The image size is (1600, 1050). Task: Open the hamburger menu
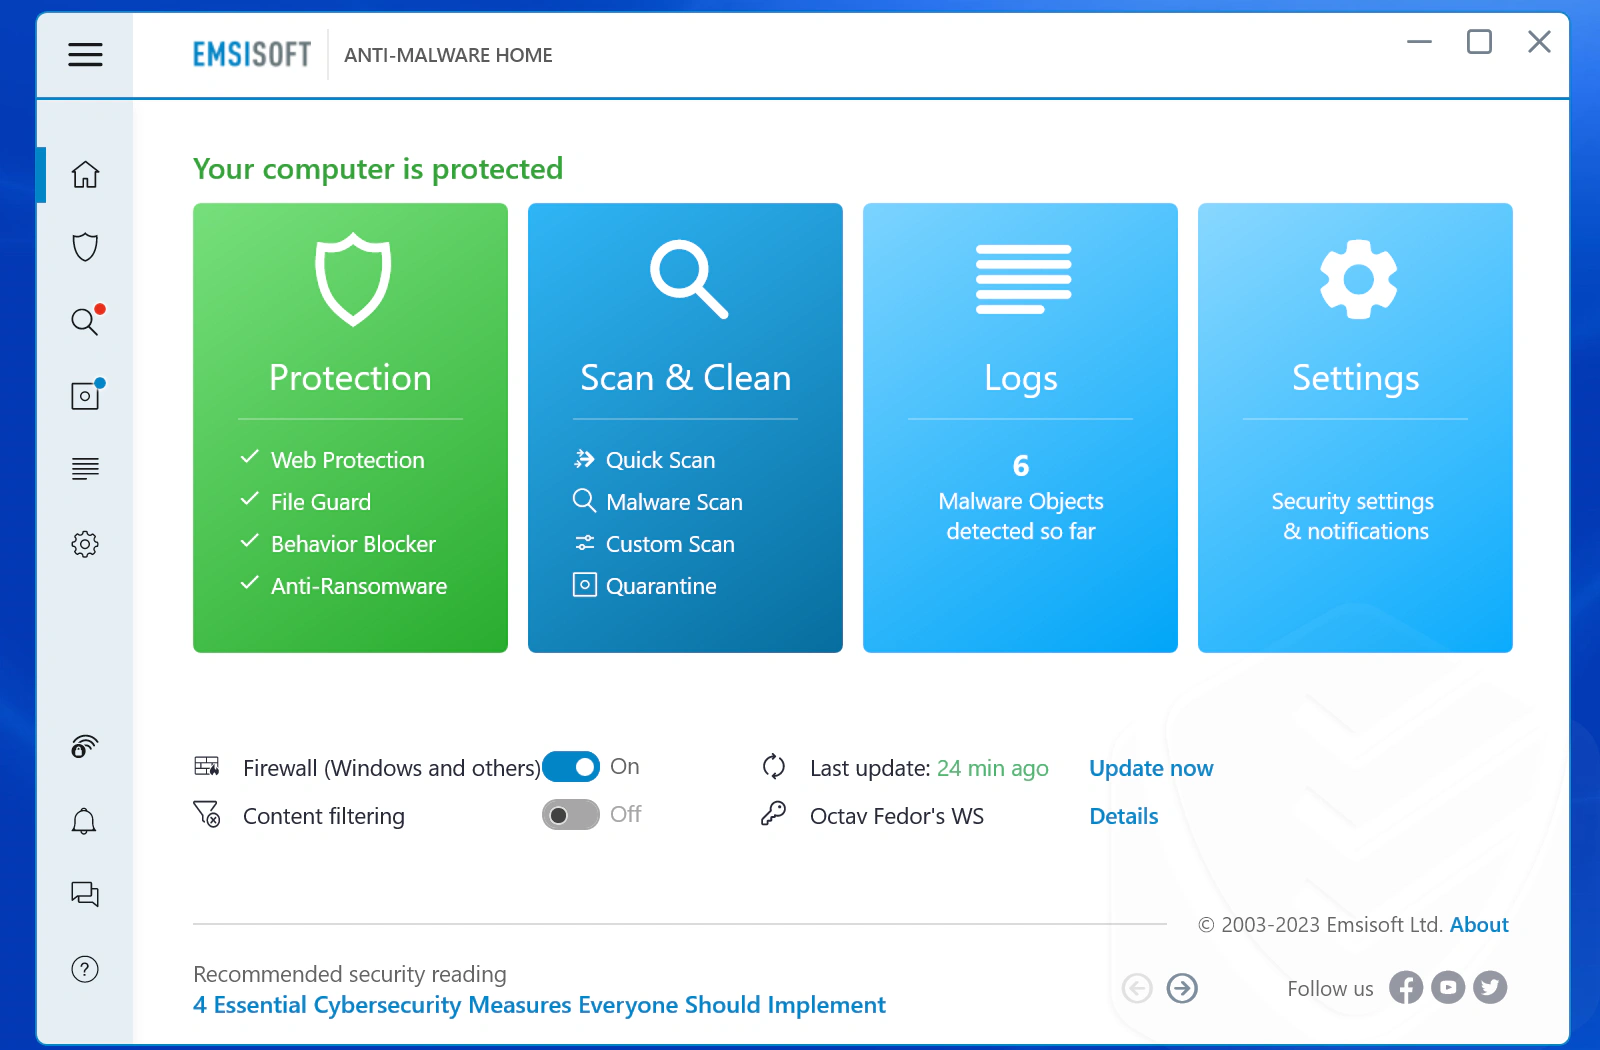click(85, 54)
